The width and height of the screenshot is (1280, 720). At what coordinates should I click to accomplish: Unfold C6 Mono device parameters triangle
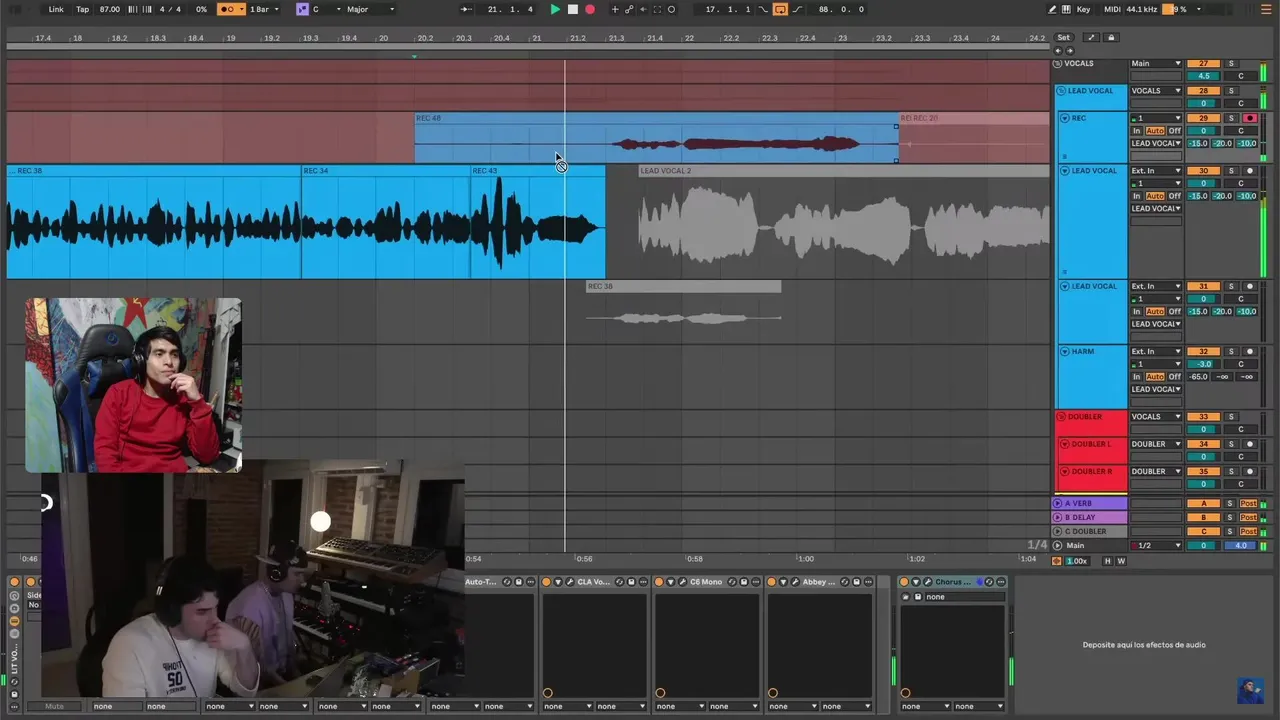coord(670,582)
